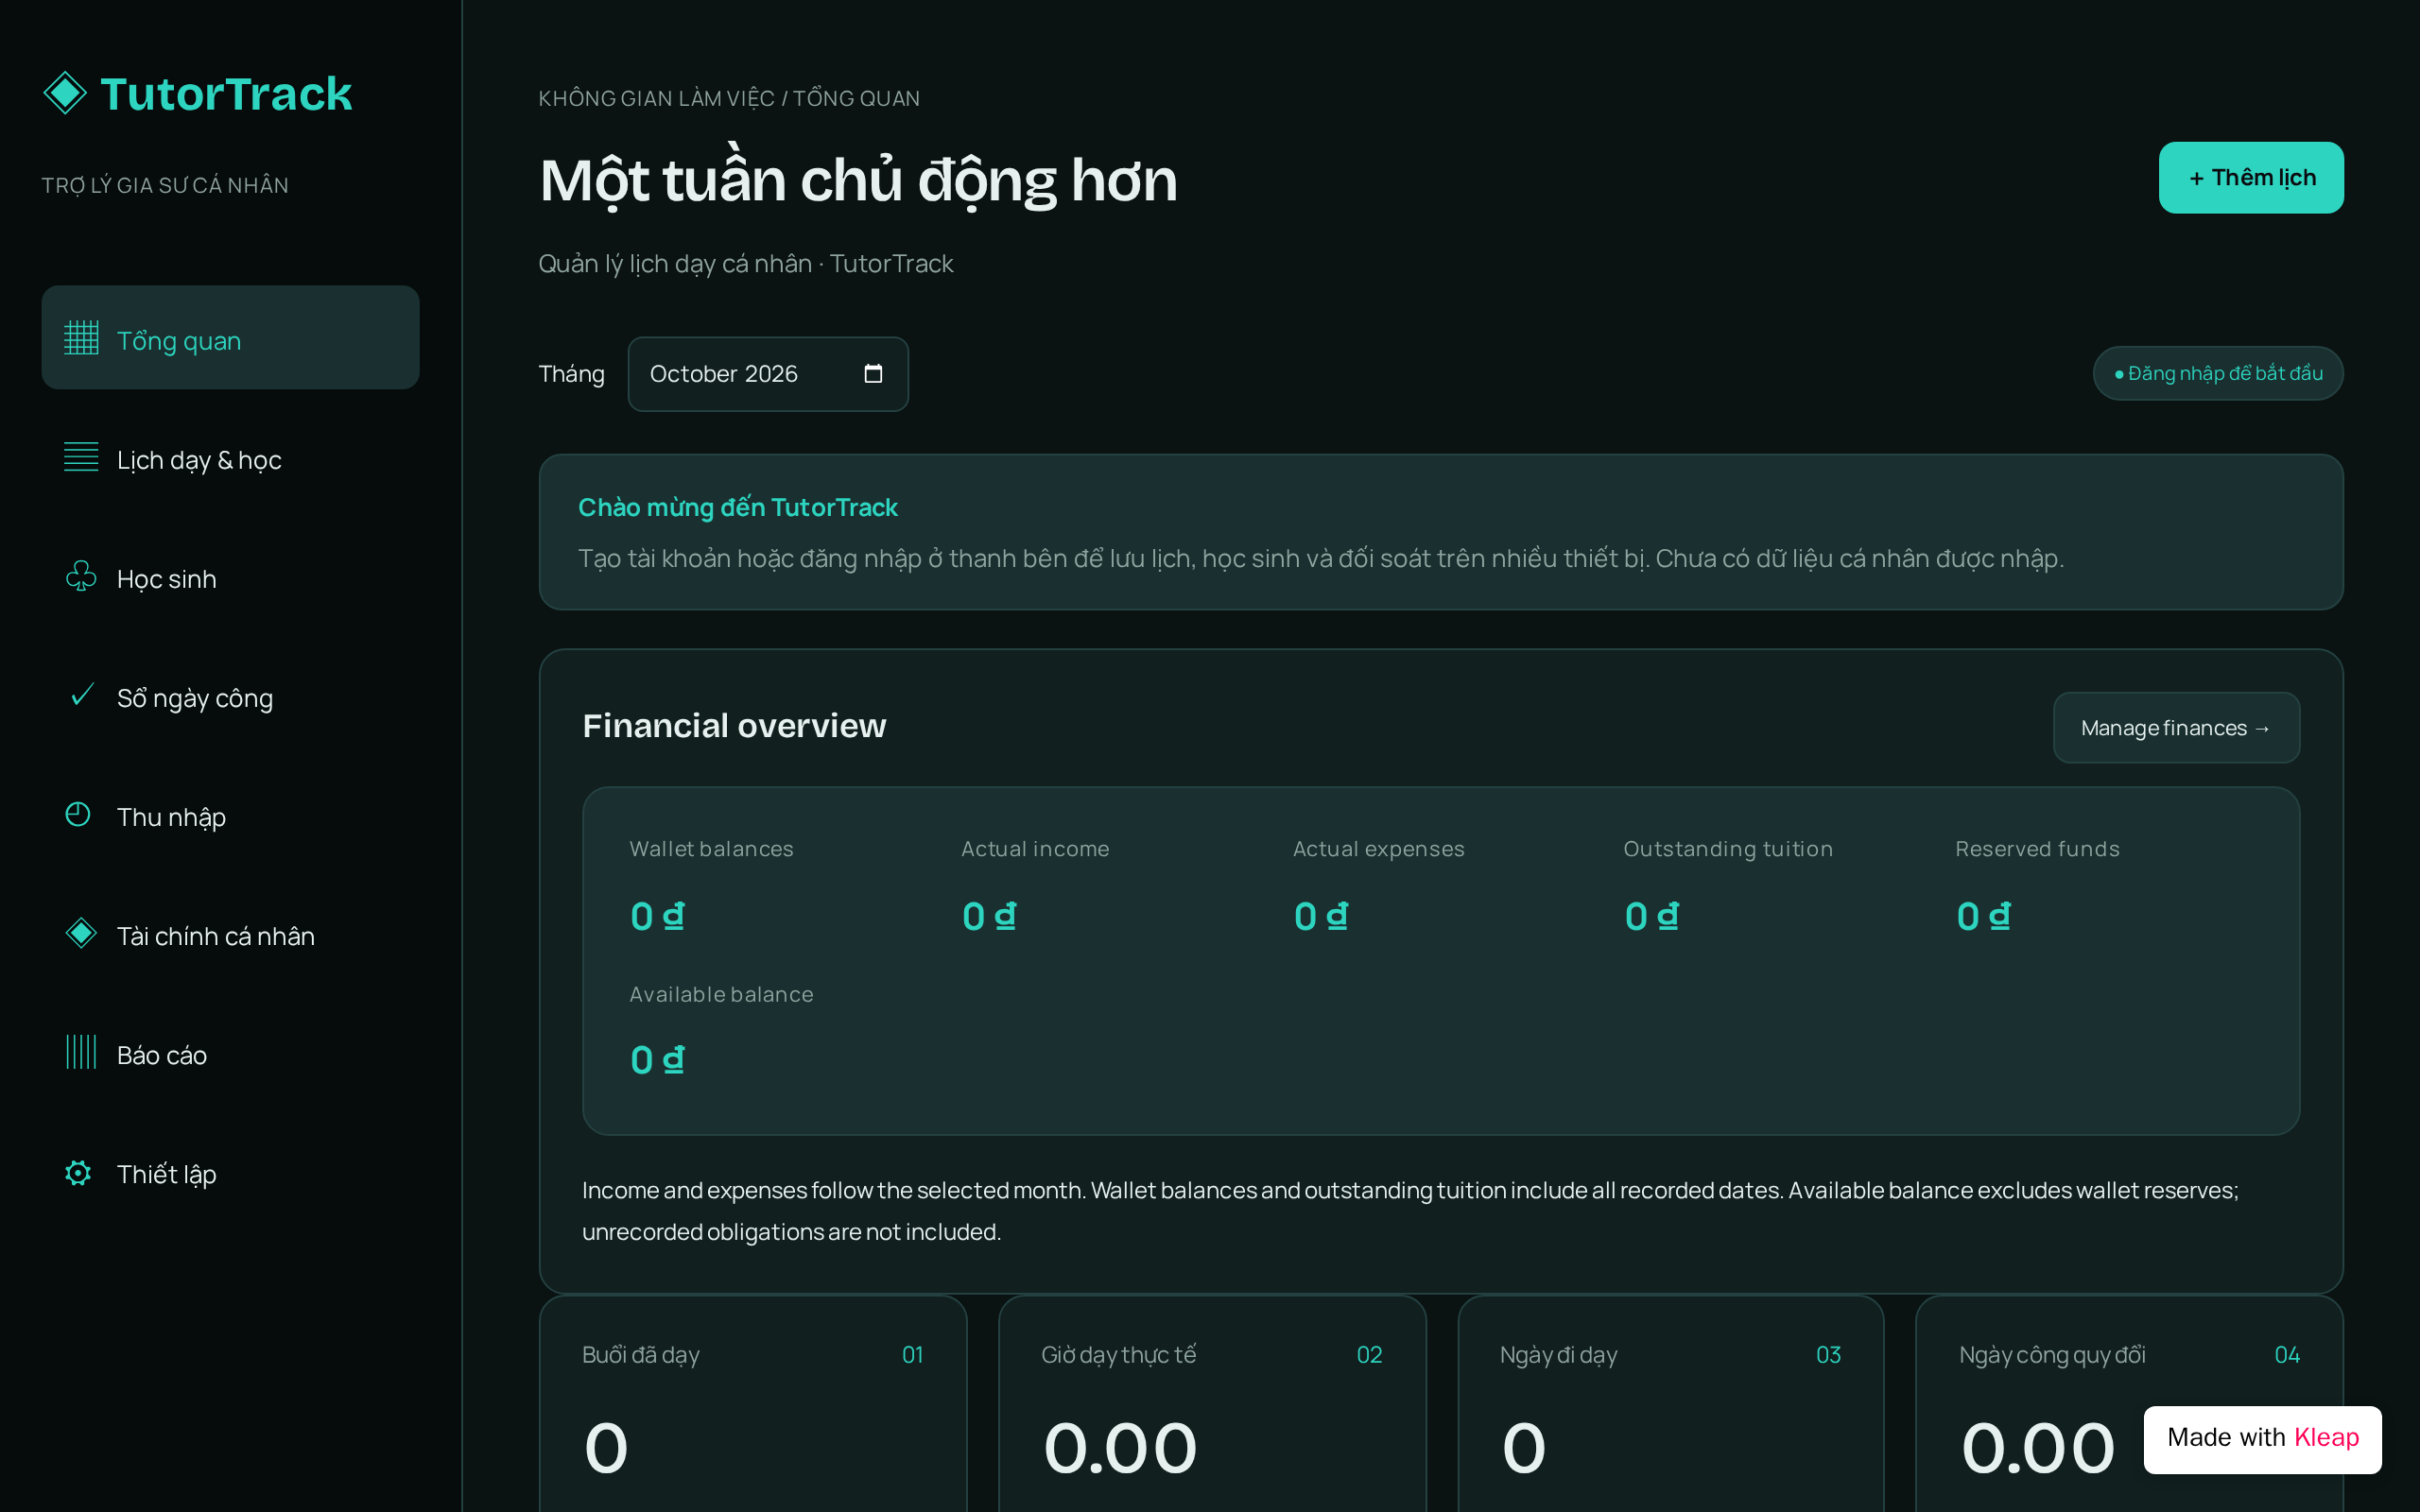
Task: Click Đăng nhập để bắt đầu pill
Action: 2218,373
